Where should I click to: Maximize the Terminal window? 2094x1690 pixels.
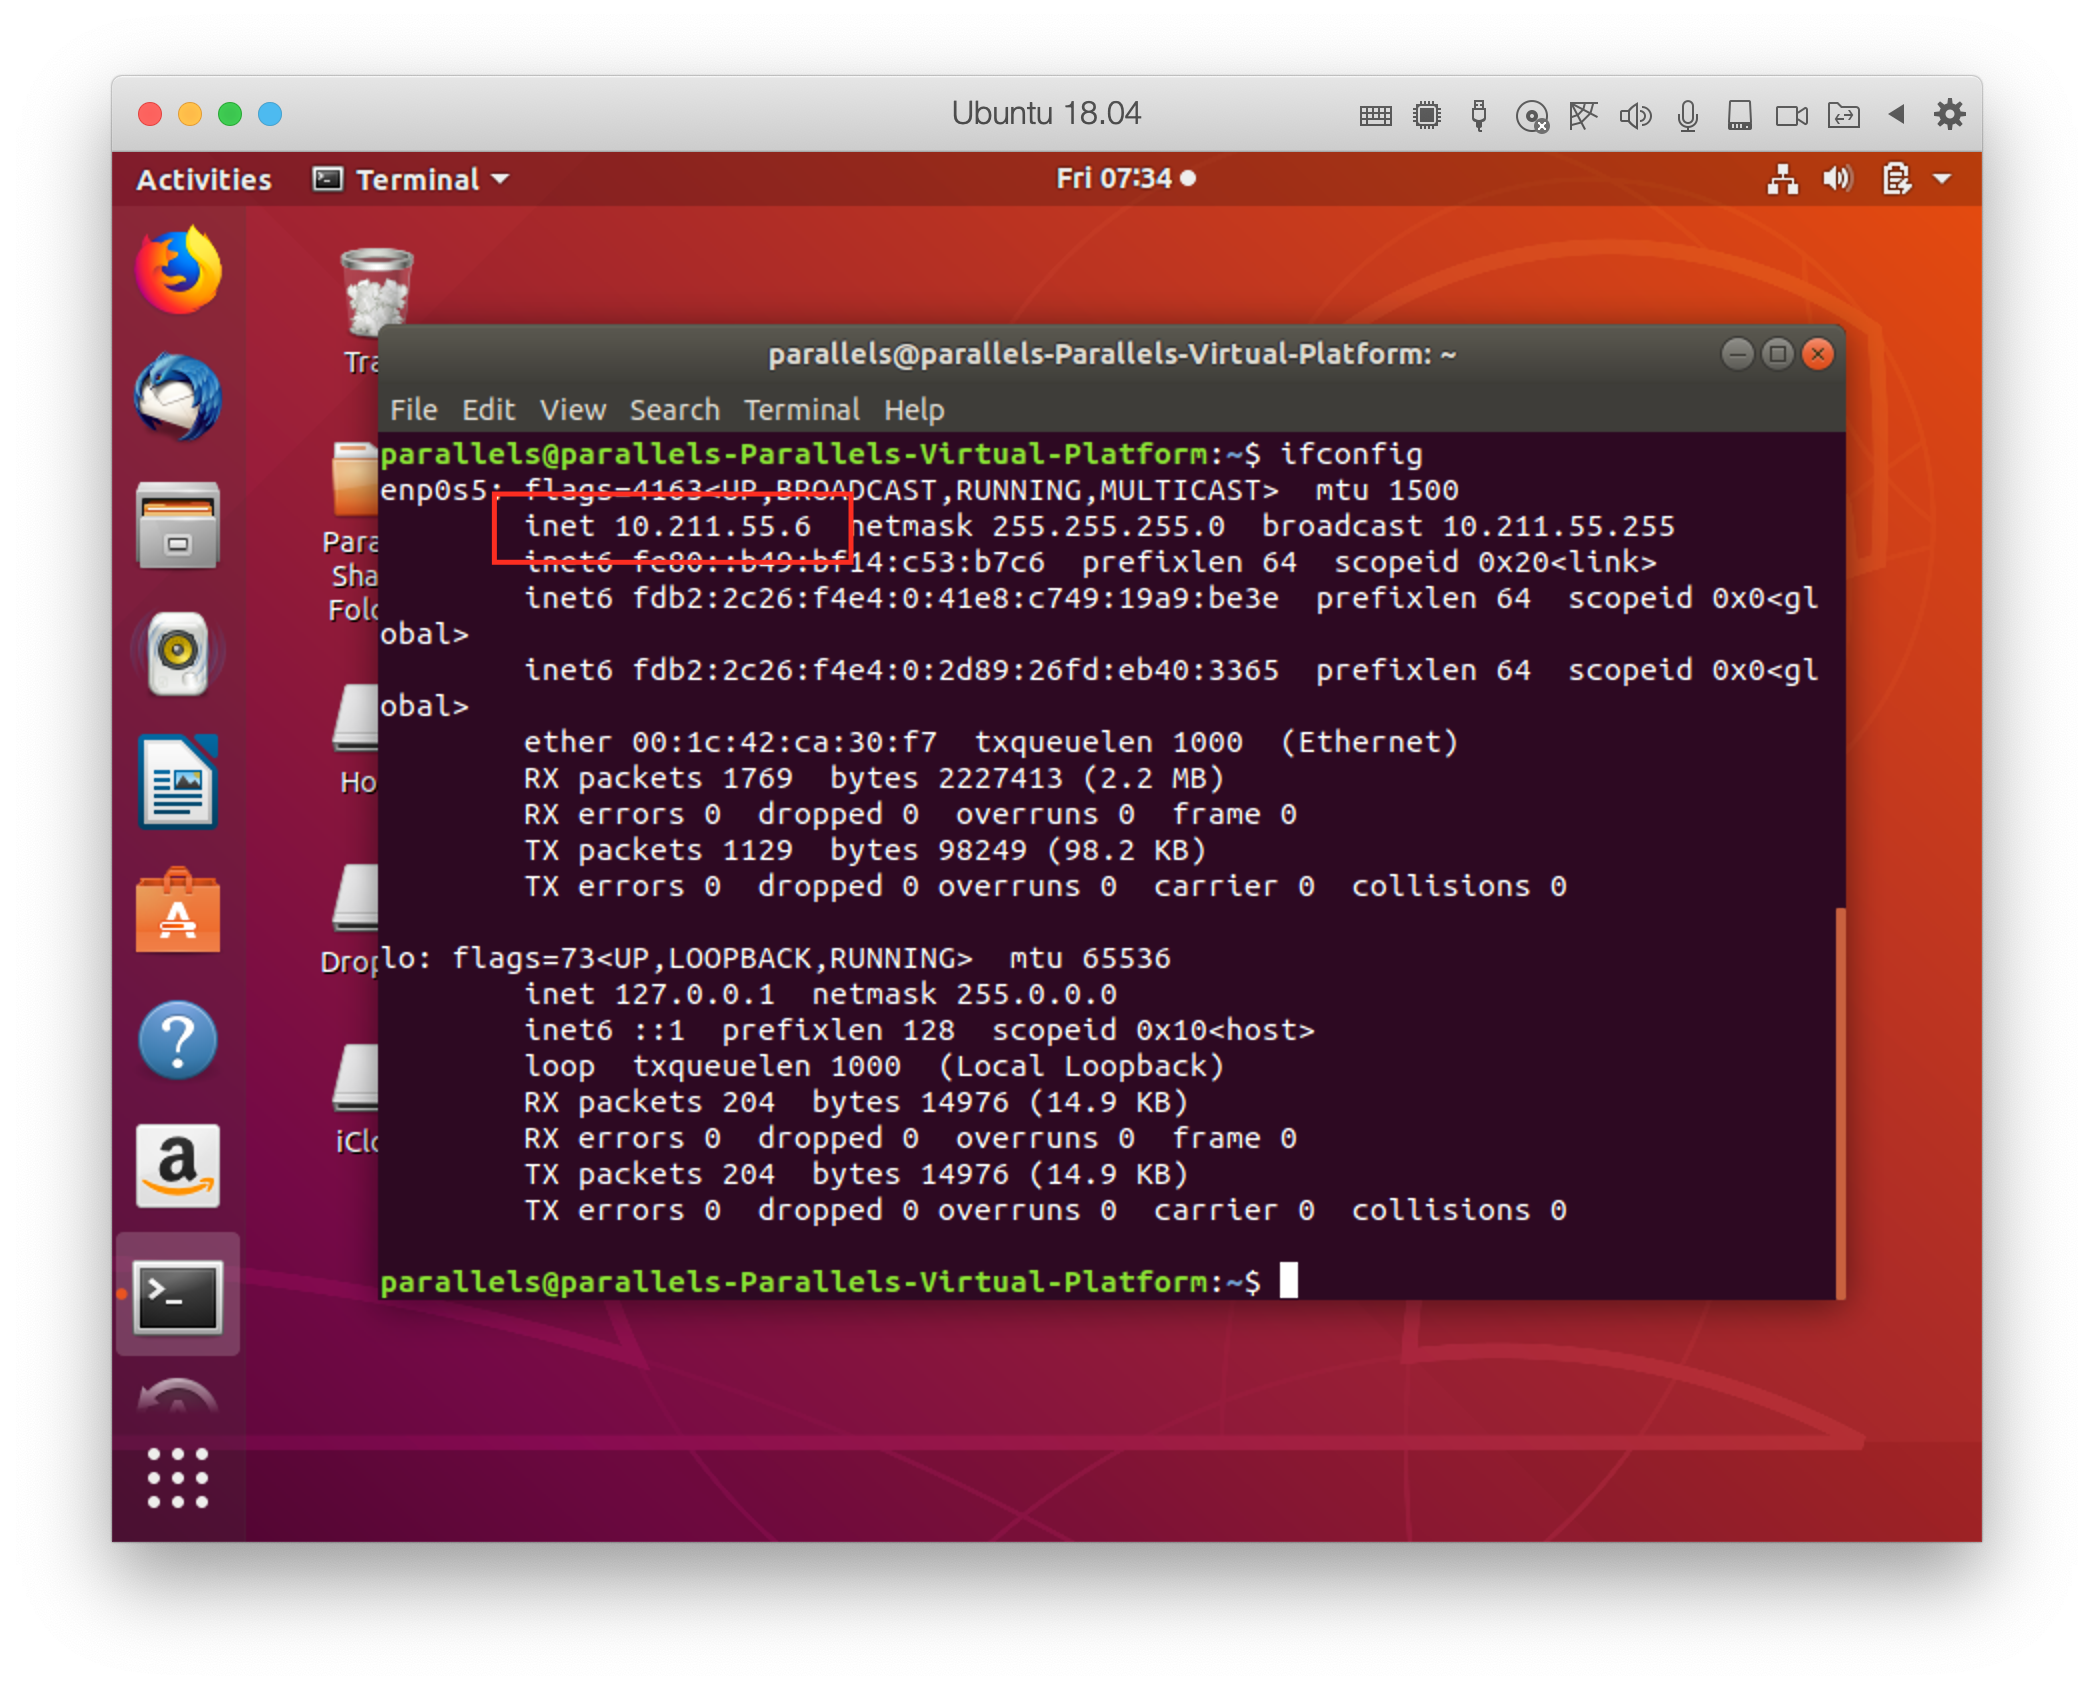[1778, 353]
